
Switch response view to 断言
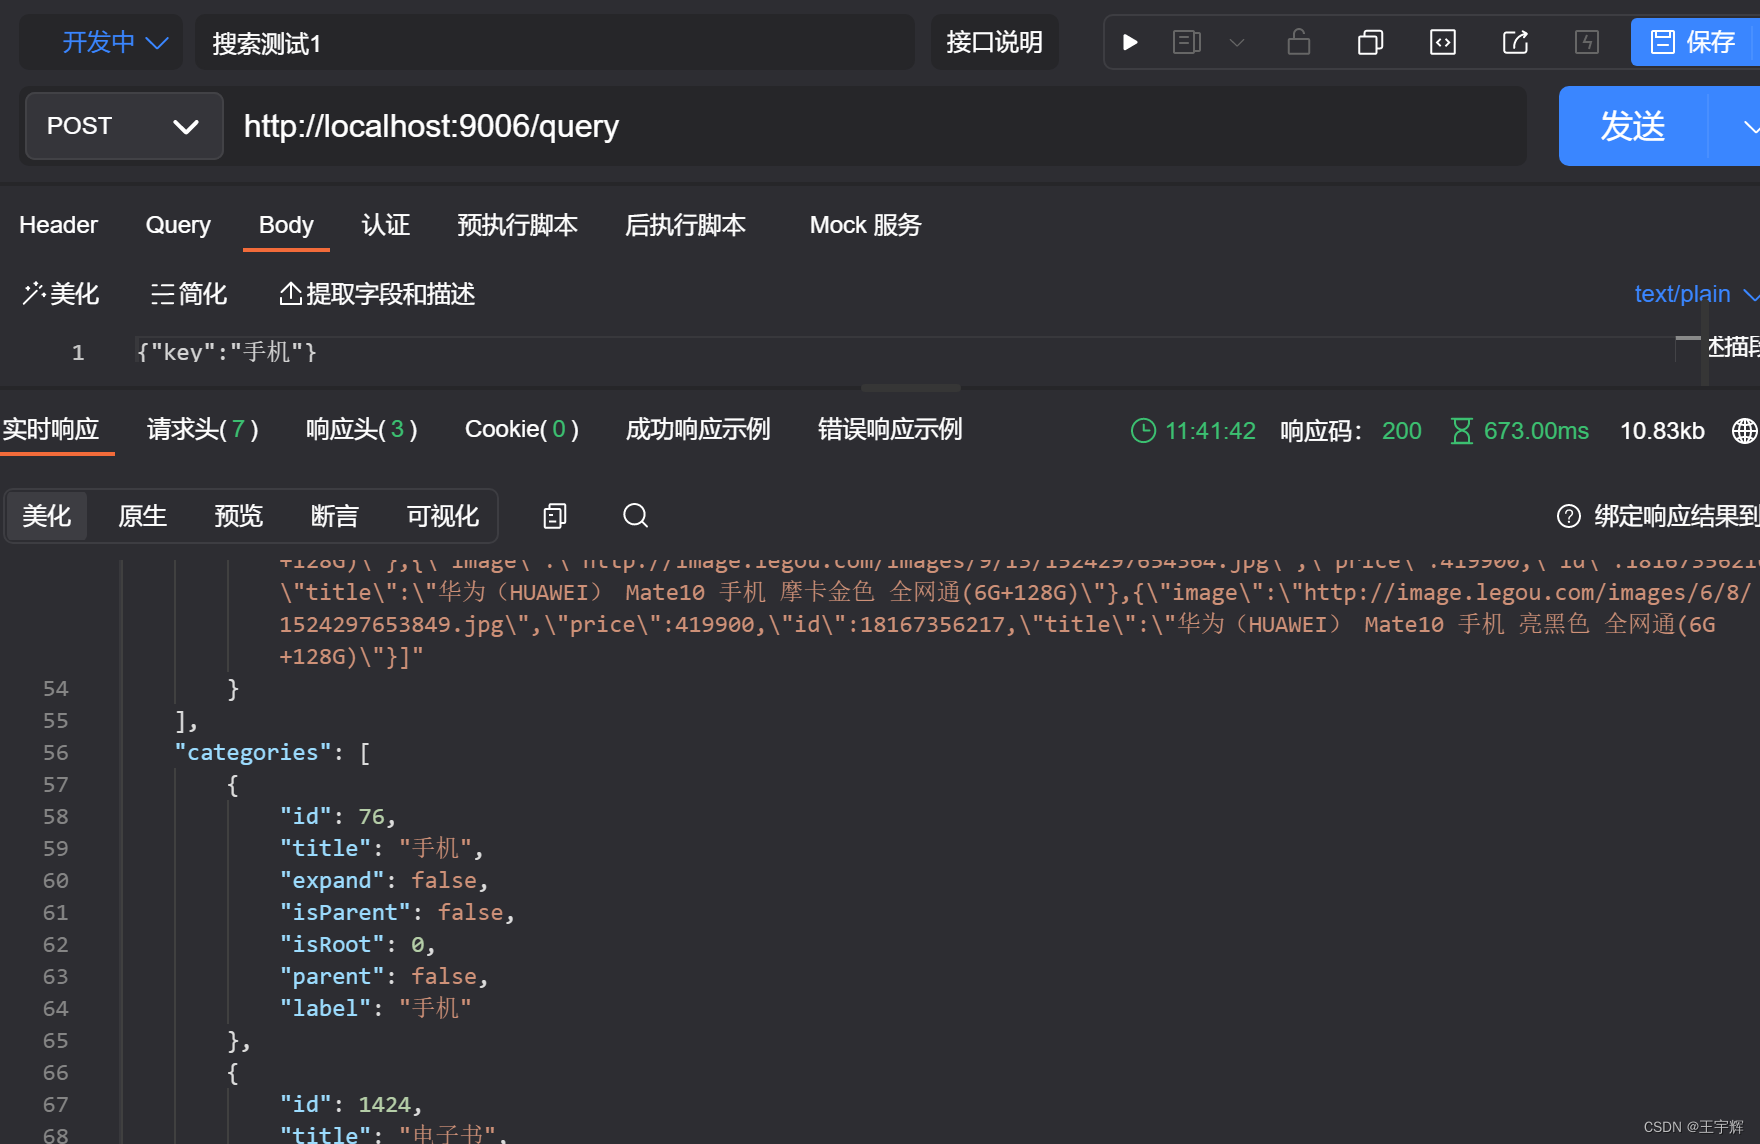334,516
